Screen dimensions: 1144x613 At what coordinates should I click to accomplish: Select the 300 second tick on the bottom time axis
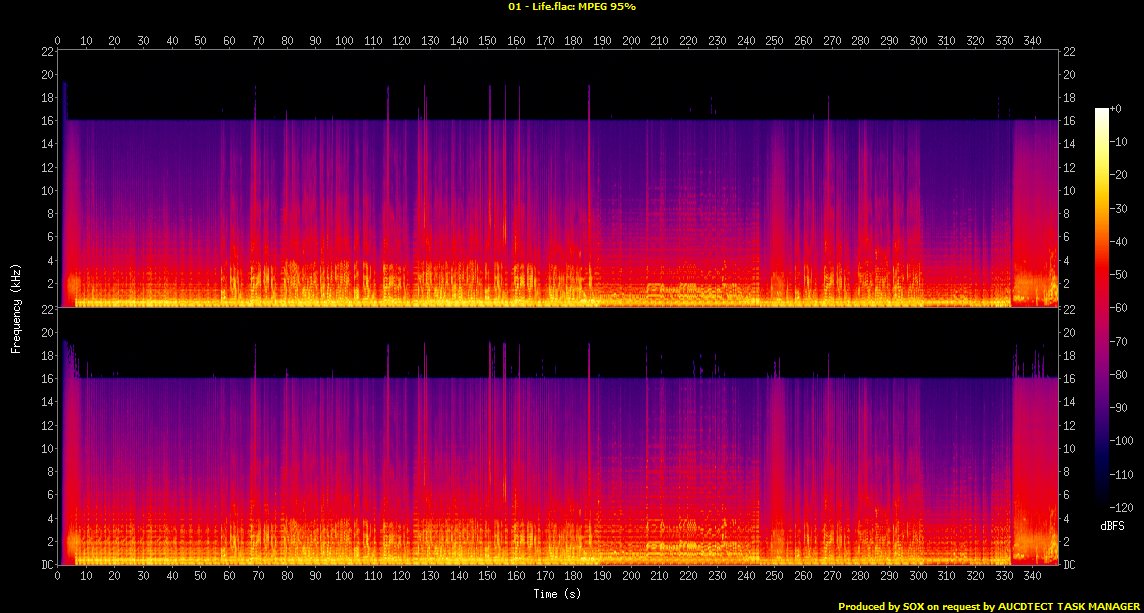tap(918, 577)
